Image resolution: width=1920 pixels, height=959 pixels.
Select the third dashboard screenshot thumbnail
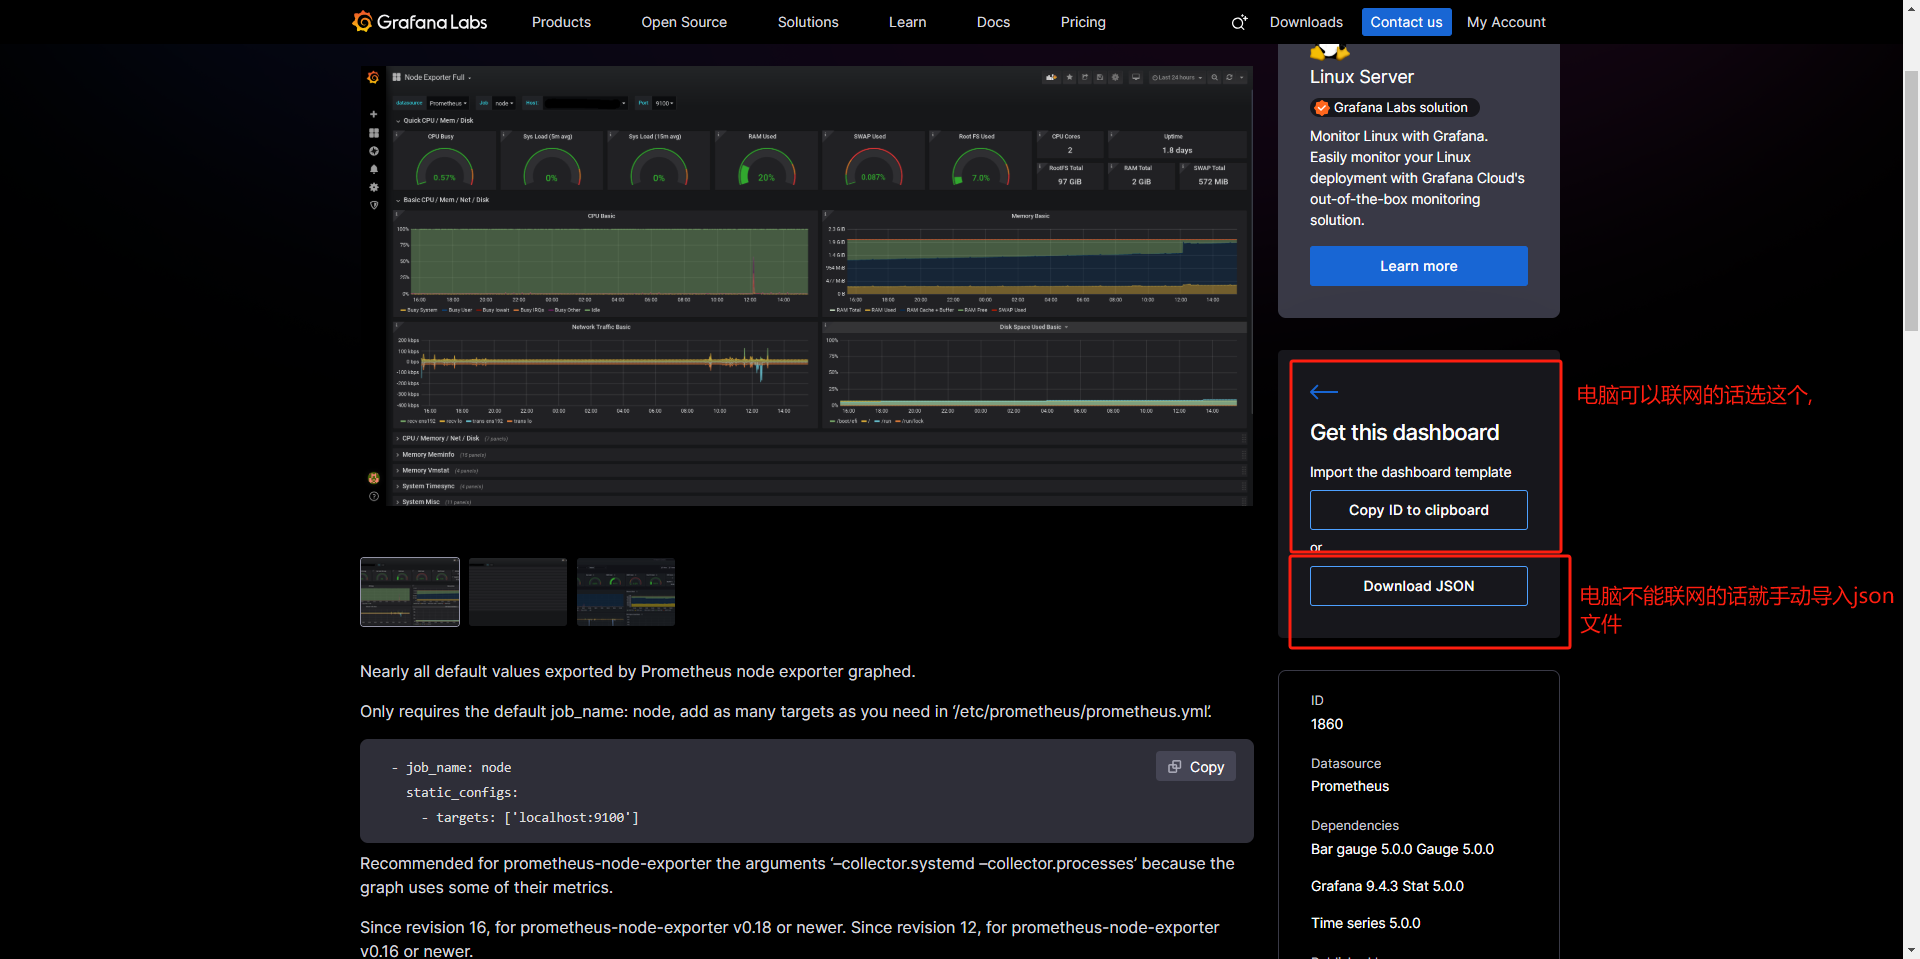coord(626,592)
